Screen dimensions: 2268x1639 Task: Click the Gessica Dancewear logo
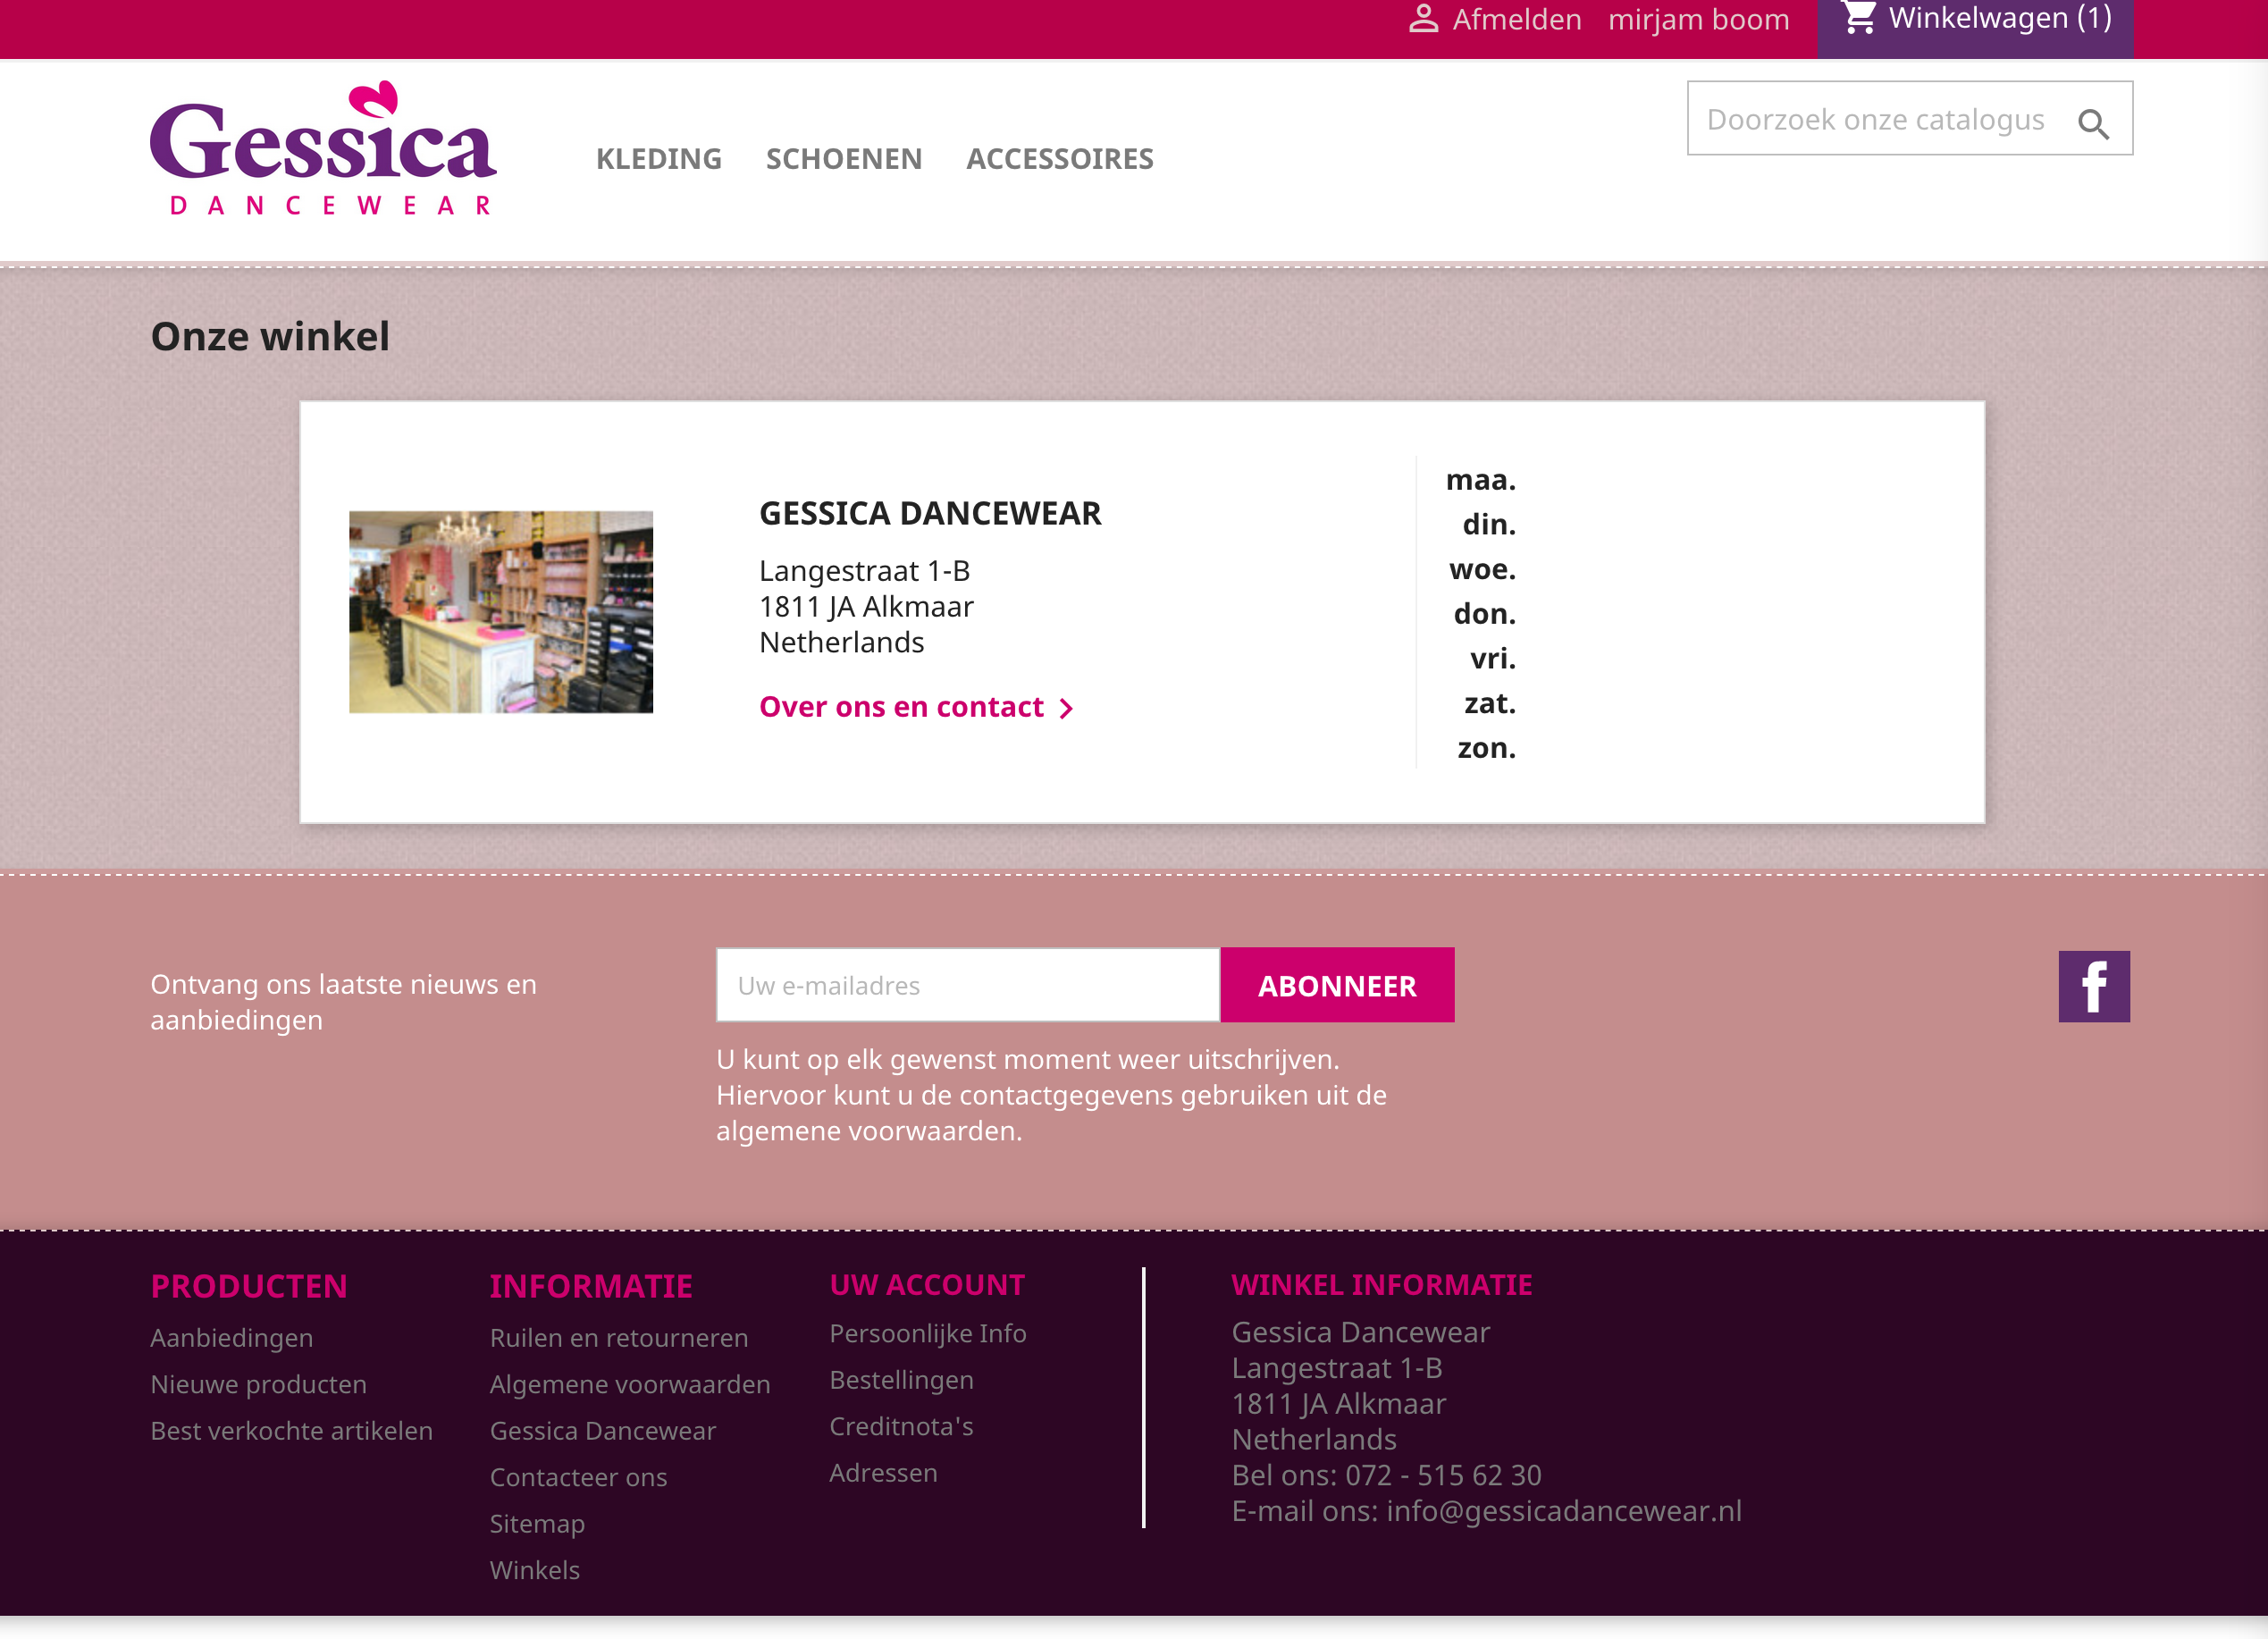pyautogui.click(x=323, y=149)
